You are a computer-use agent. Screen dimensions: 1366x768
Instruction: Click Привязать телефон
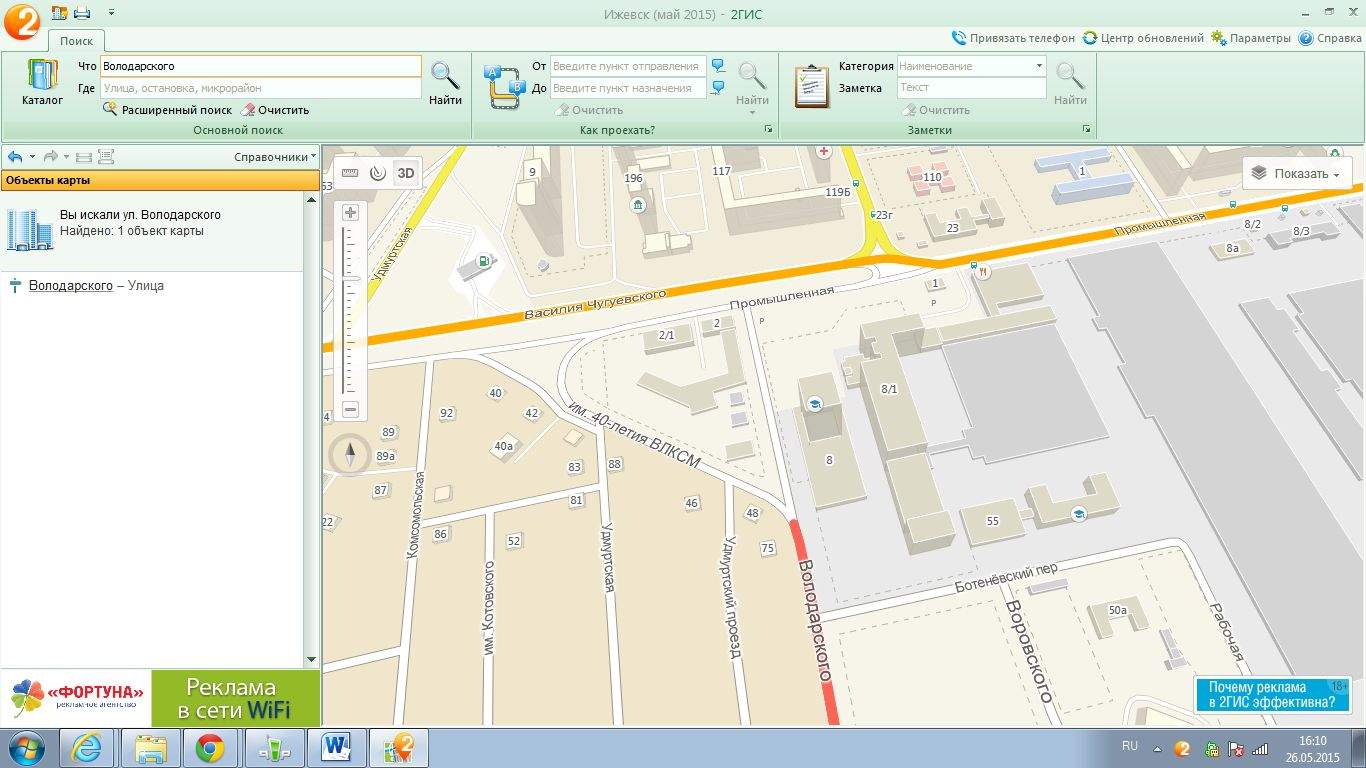(x=1013, y=38)
